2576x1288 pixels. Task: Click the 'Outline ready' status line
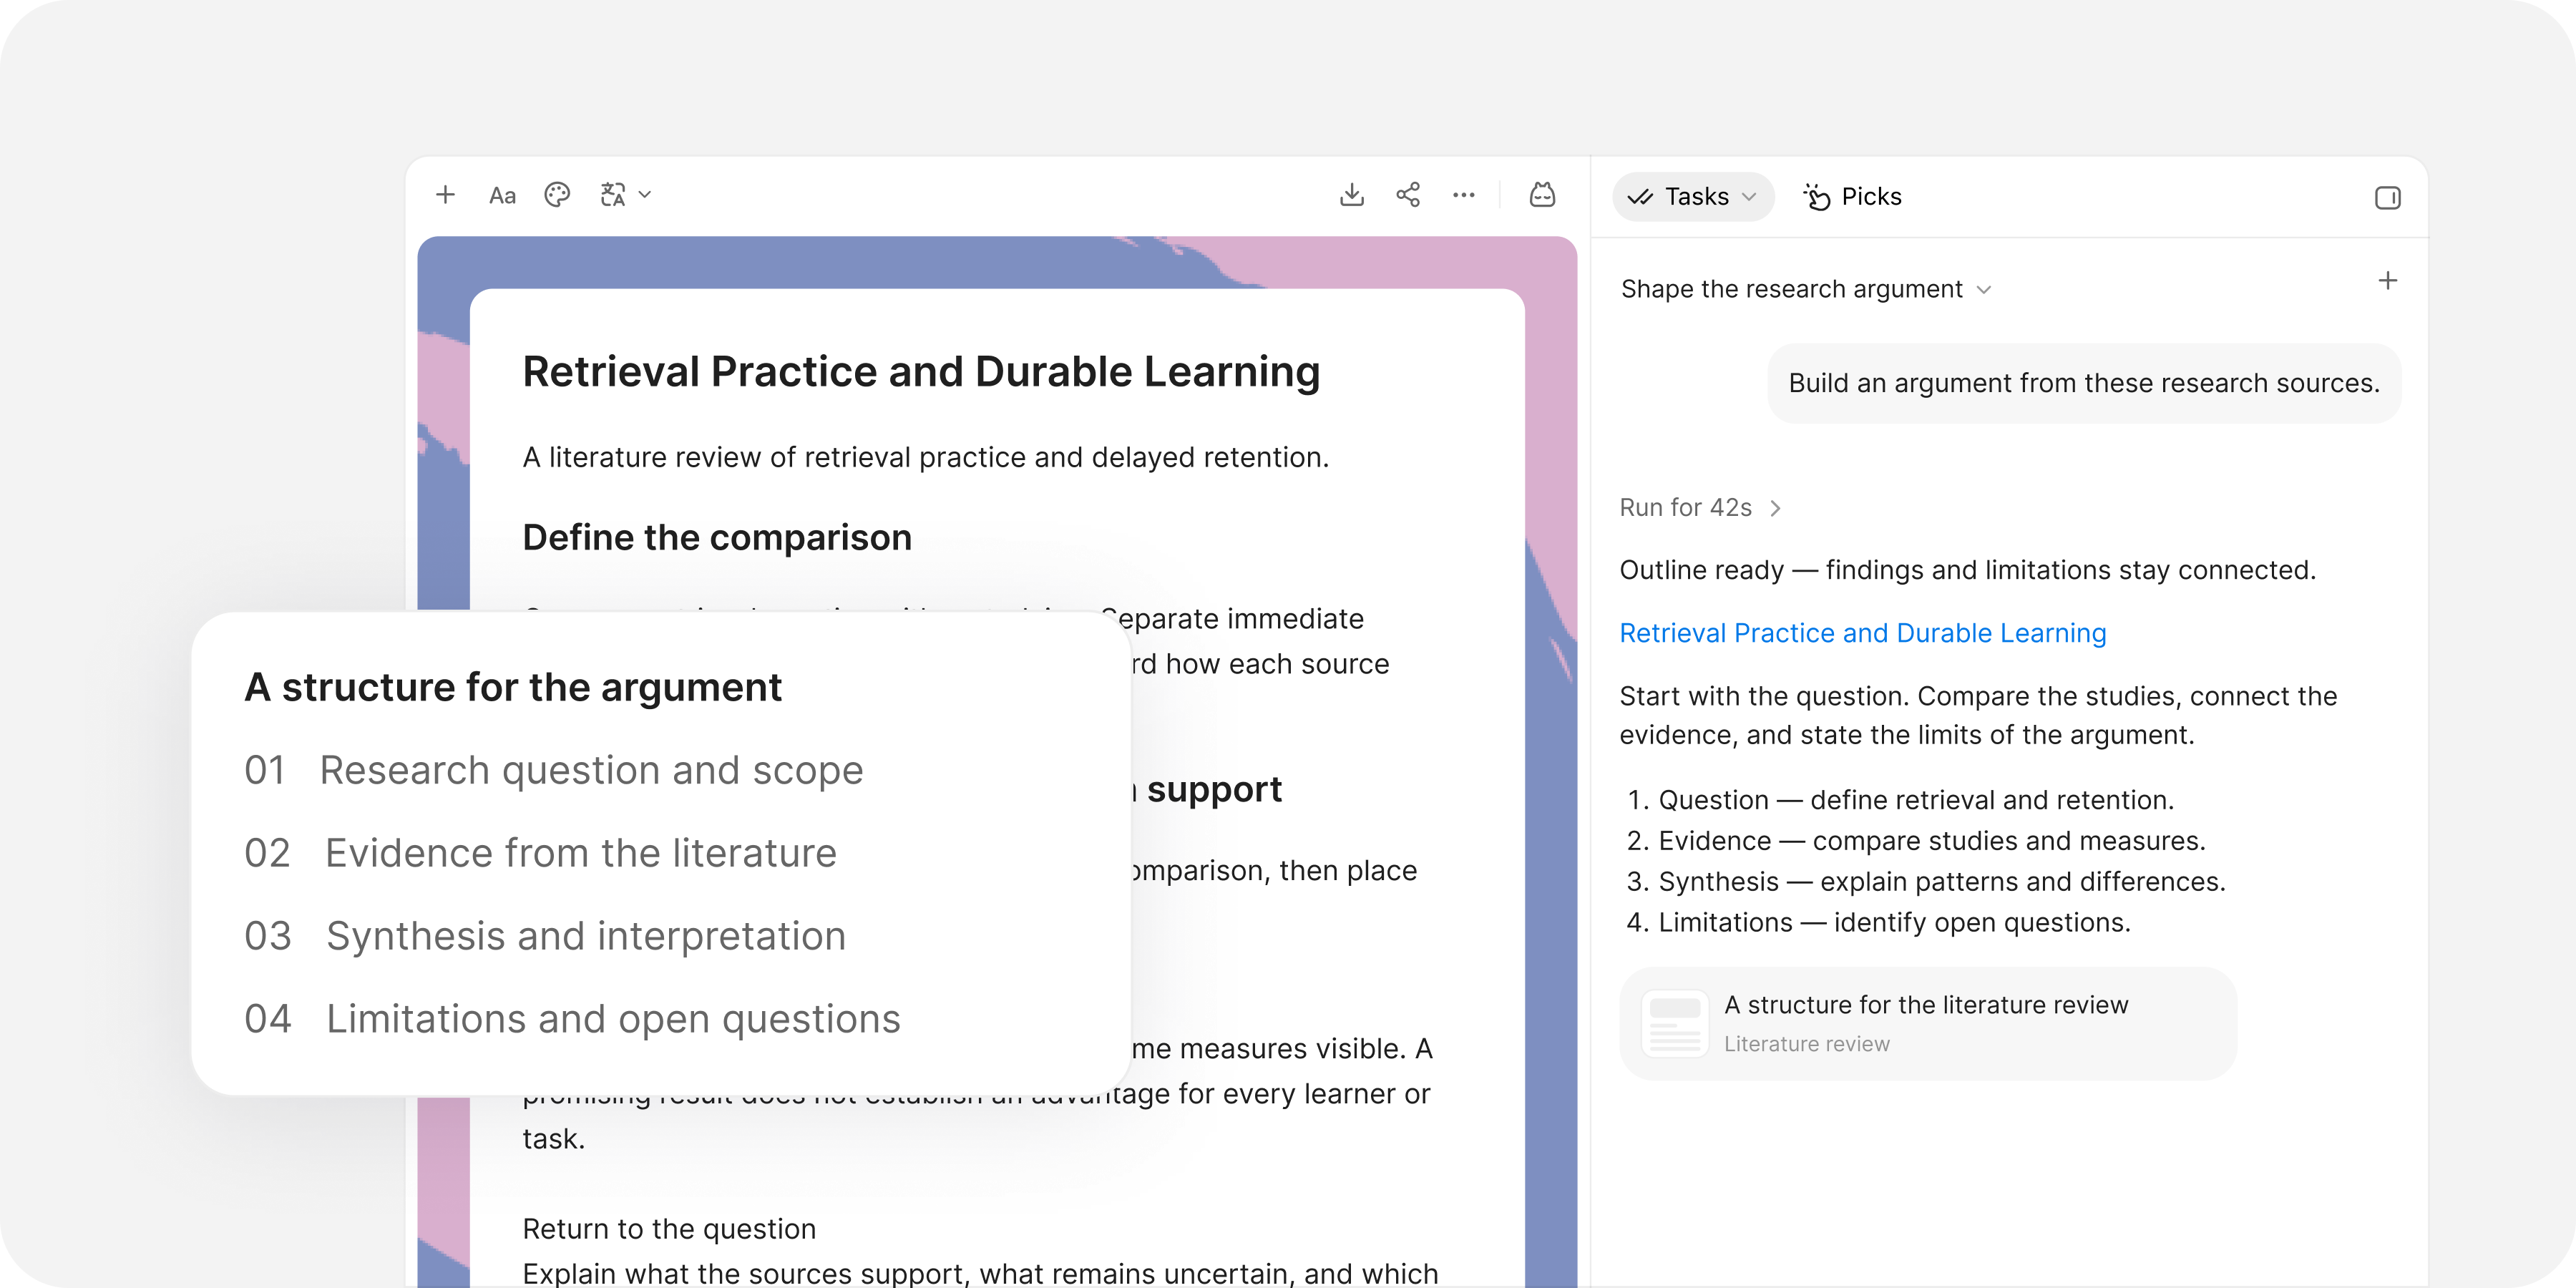(1967, 570)
